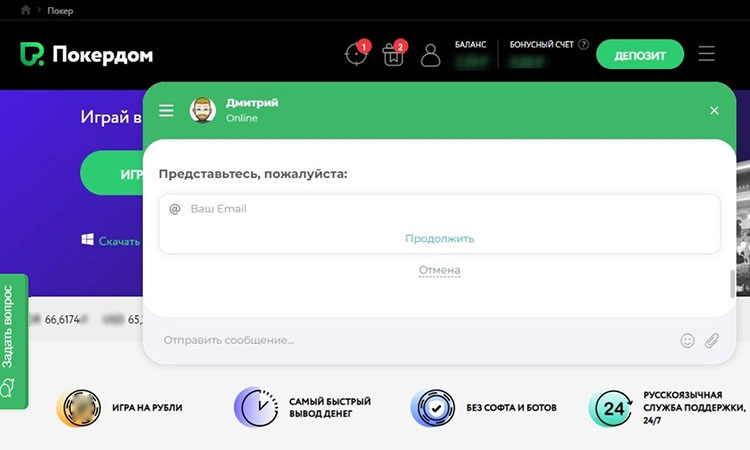Open the site hamburger menu at top right
This screenshot has width=750, height=450.
(x=706, y=54)
